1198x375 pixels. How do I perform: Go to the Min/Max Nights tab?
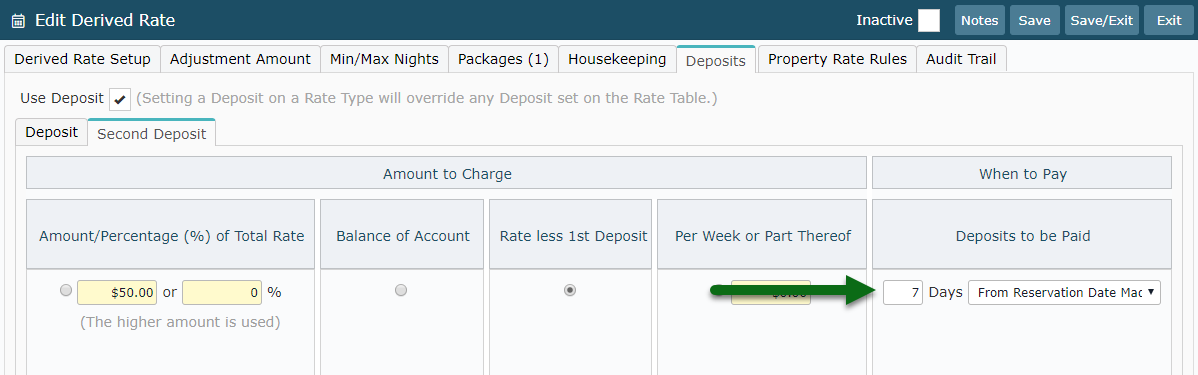pyautogui.click(x=384, y=60)
